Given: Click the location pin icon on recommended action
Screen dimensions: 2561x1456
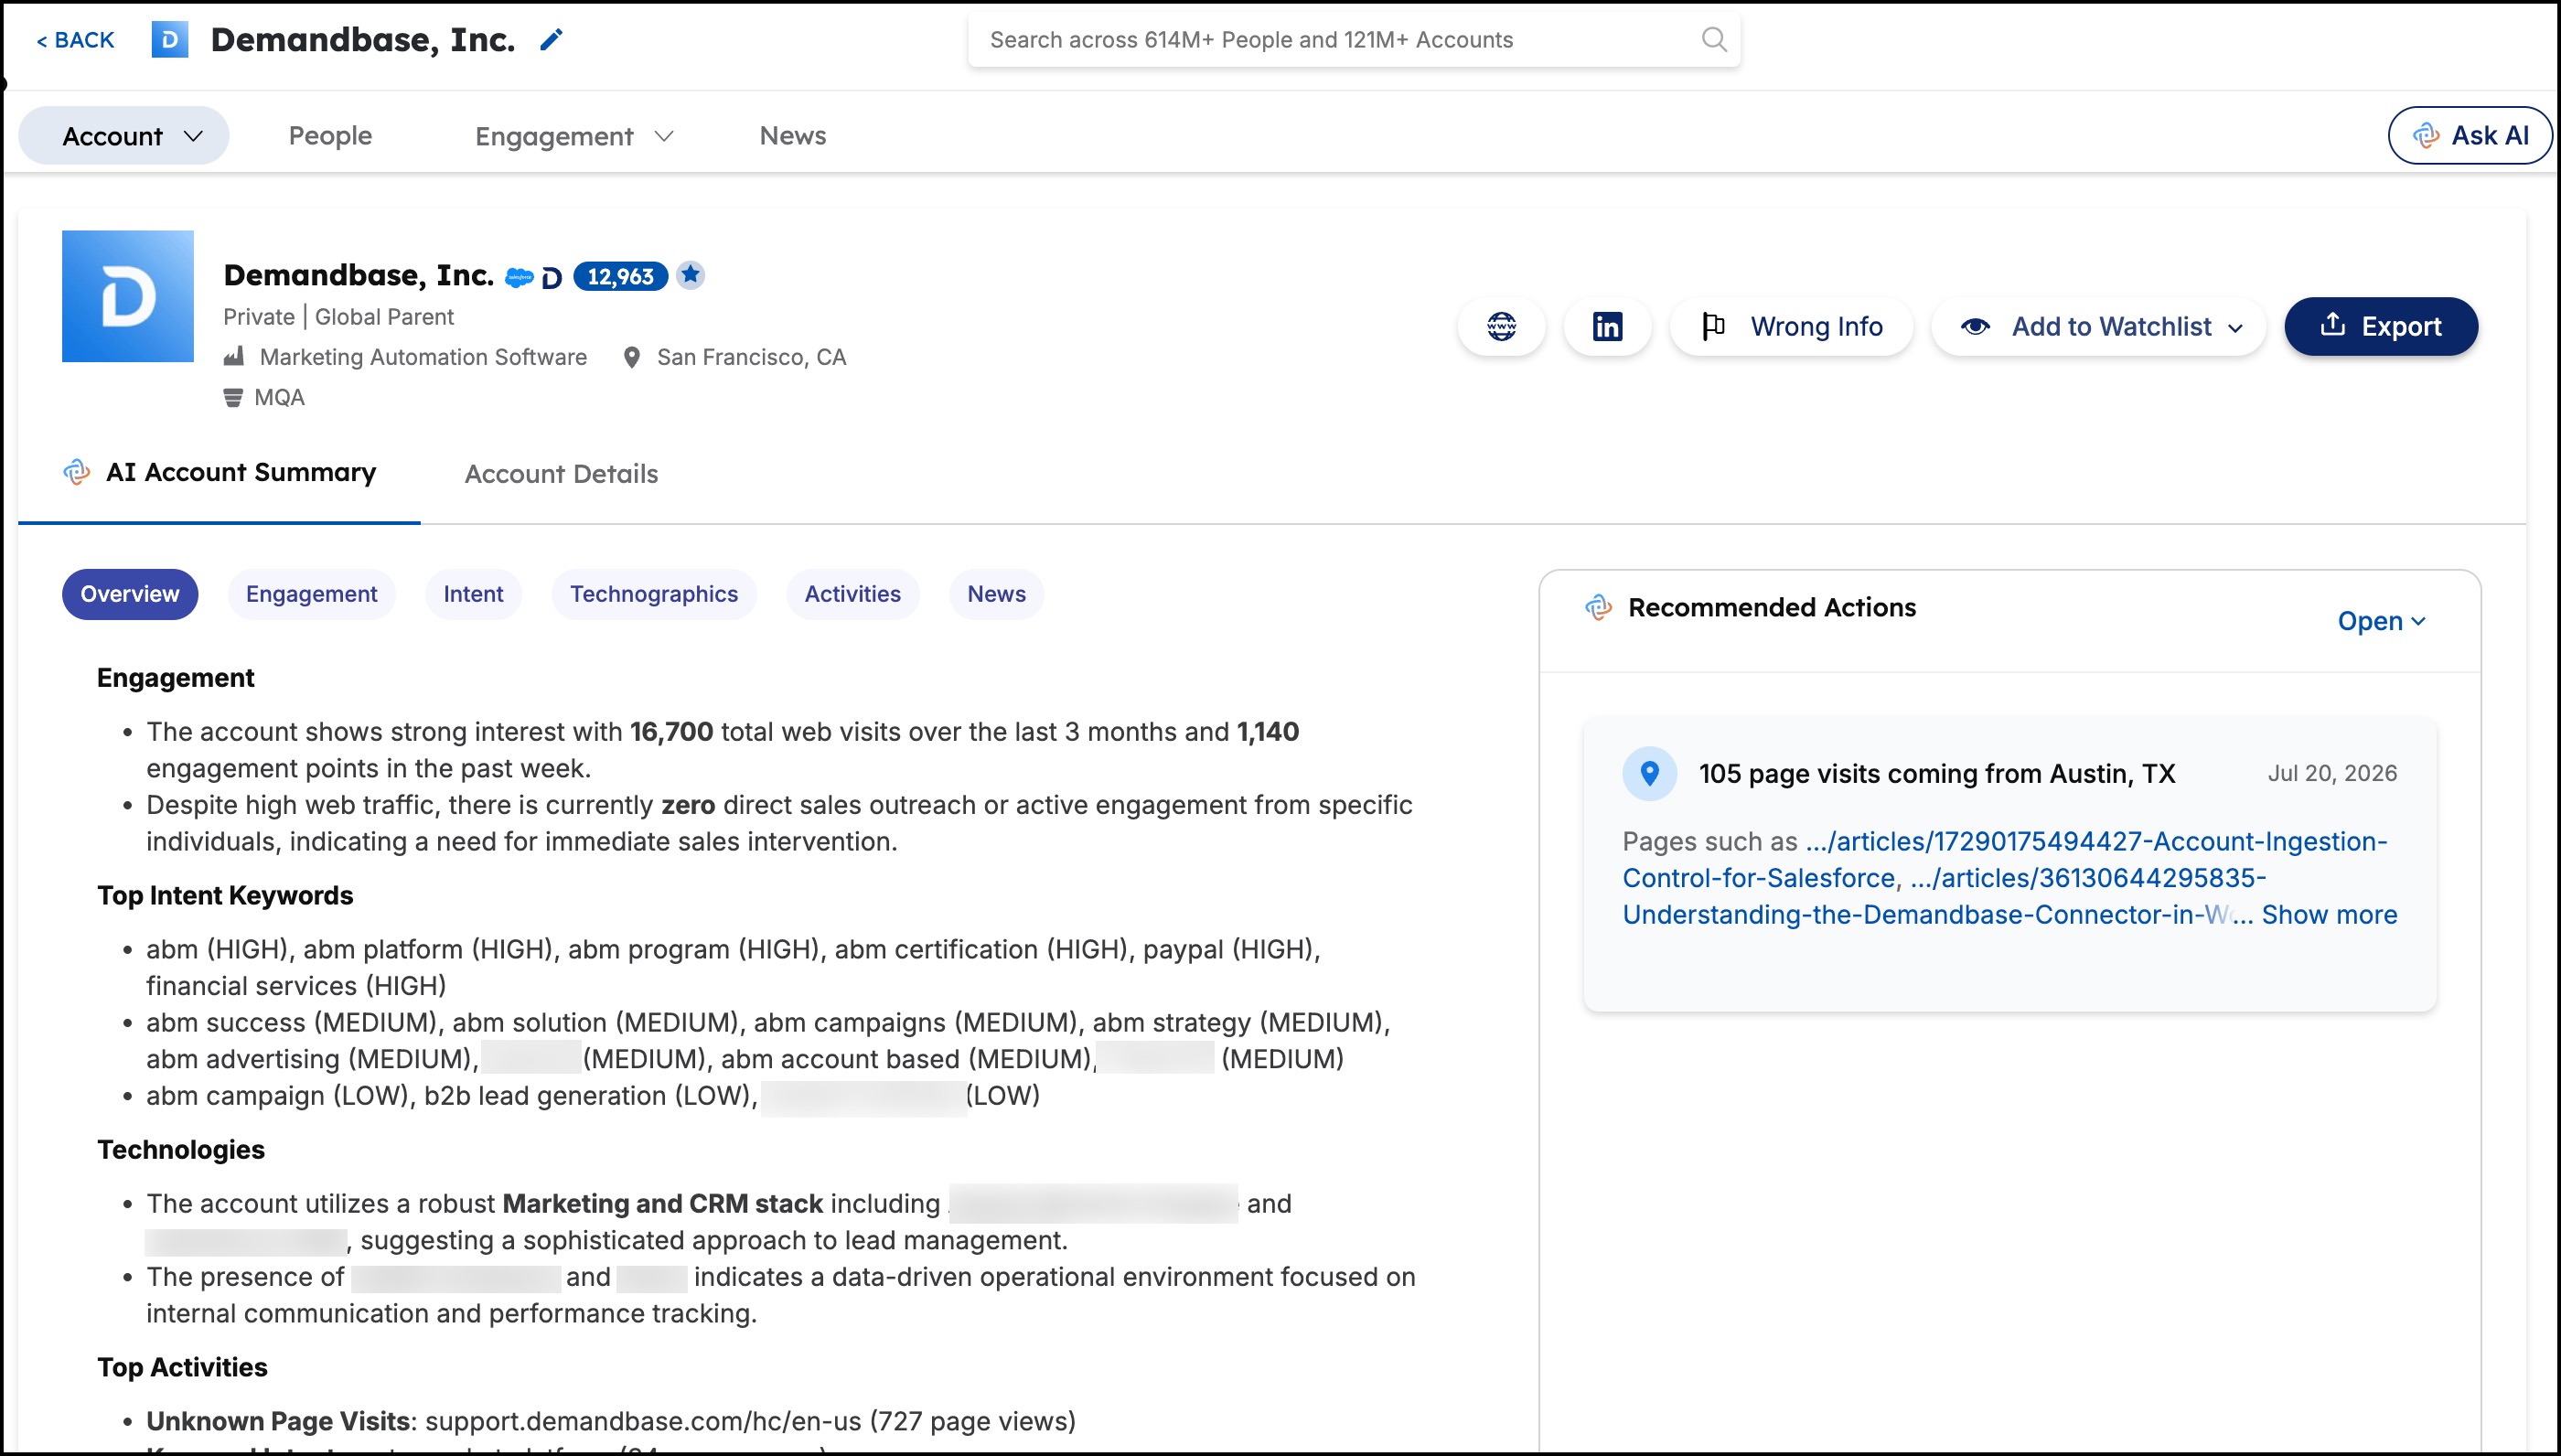Looking at the screenshot, I should click(x=1650, y=773).
